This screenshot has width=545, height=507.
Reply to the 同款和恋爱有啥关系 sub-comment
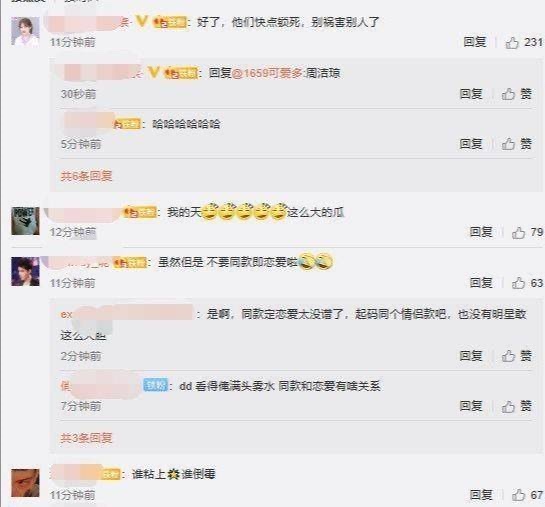[471, 406]
